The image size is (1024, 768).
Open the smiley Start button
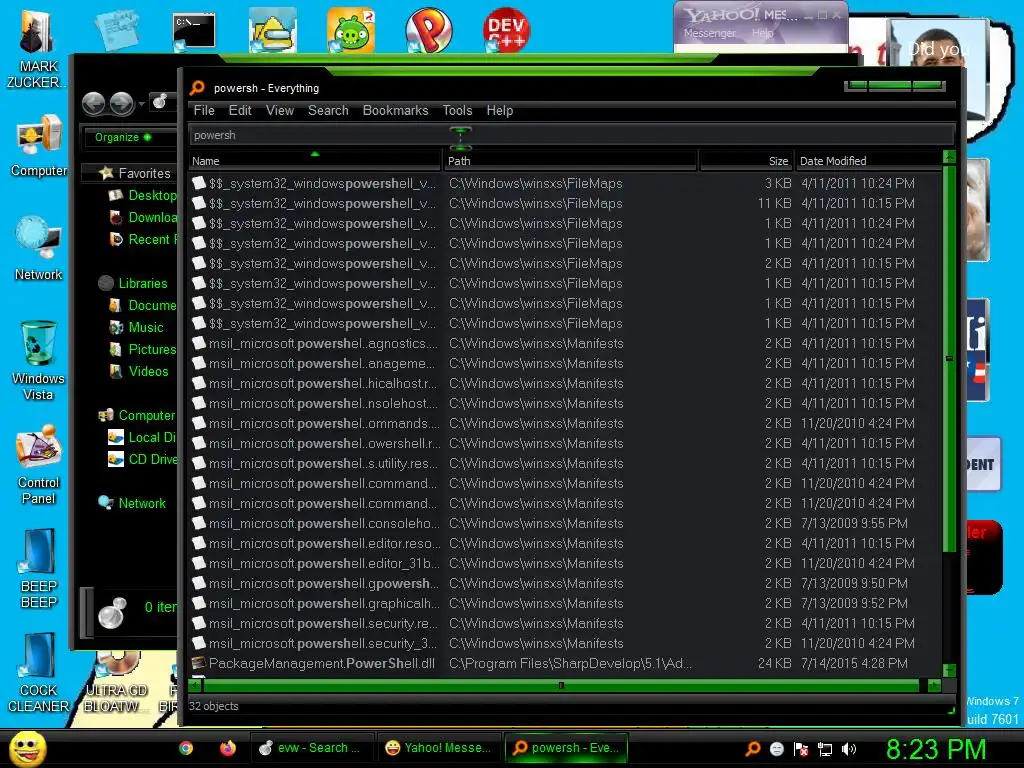(x=27, y=748)
